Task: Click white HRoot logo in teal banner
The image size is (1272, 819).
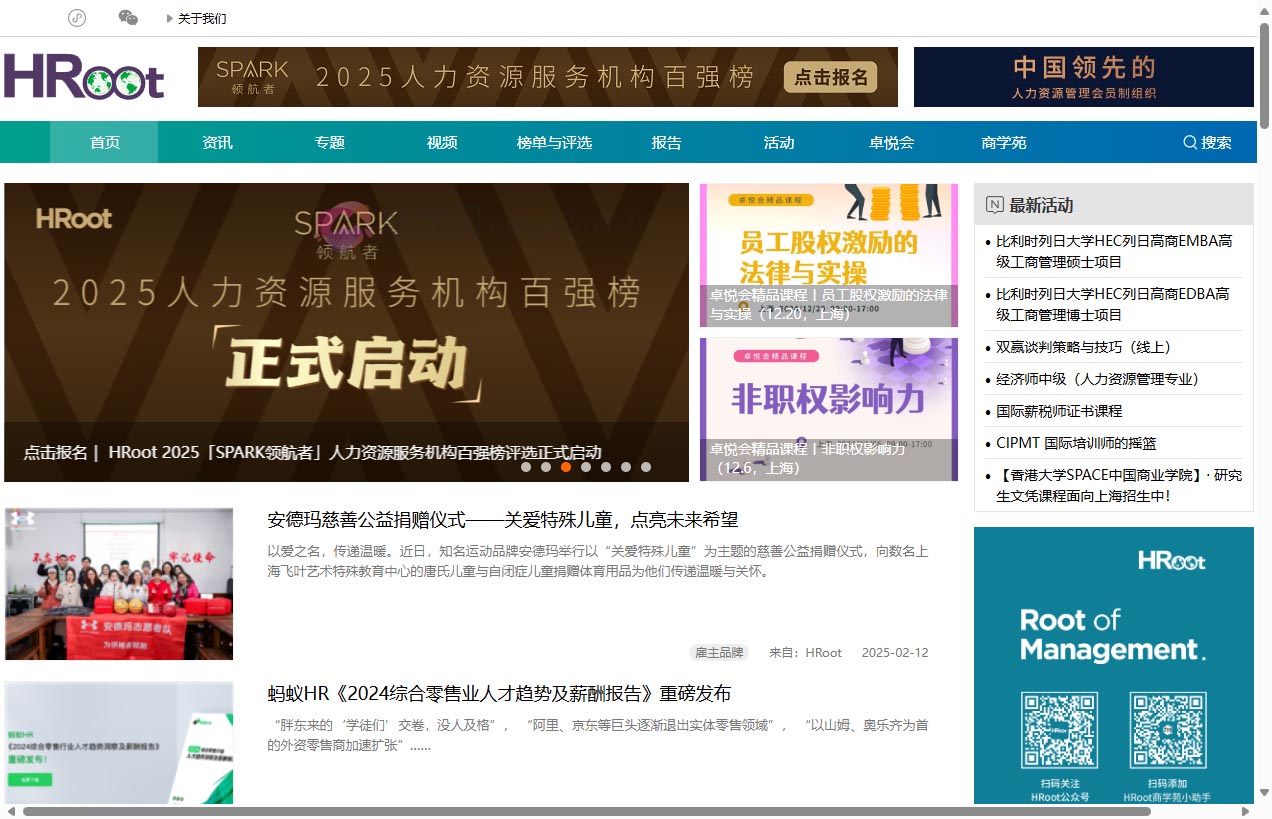Action: click(1171, 561)
